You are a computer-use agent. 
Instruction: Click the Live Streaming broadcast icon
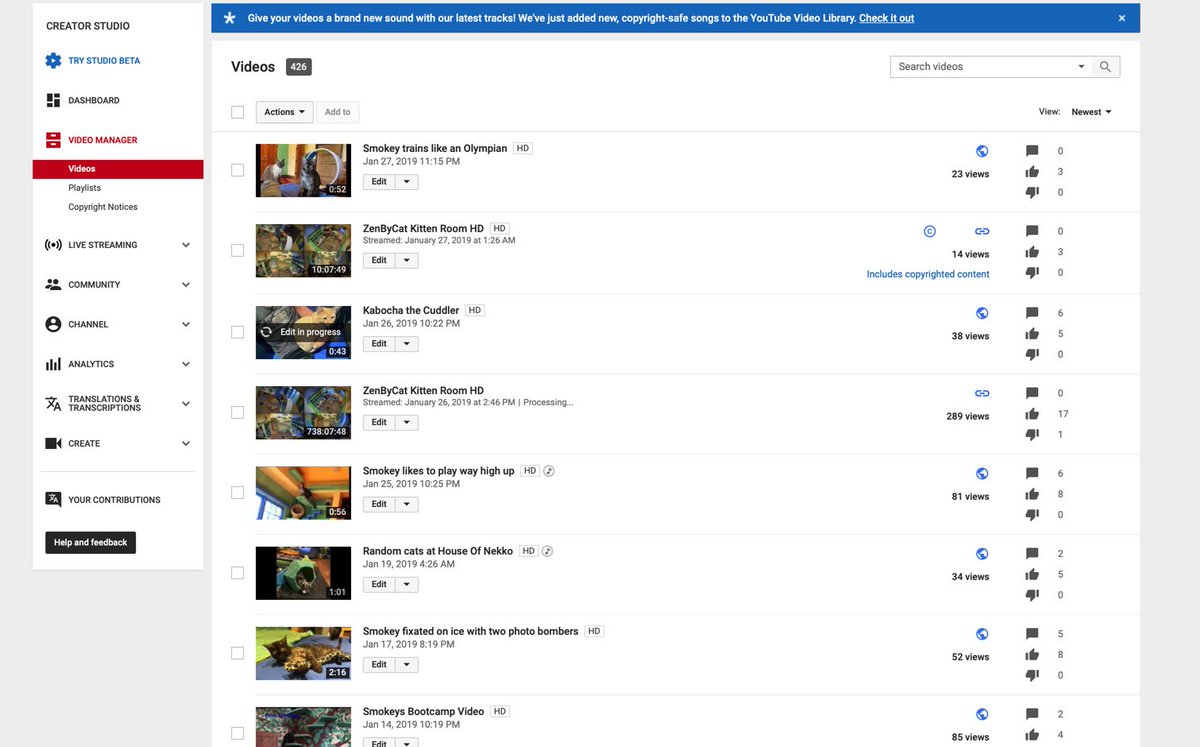(53, 245)
